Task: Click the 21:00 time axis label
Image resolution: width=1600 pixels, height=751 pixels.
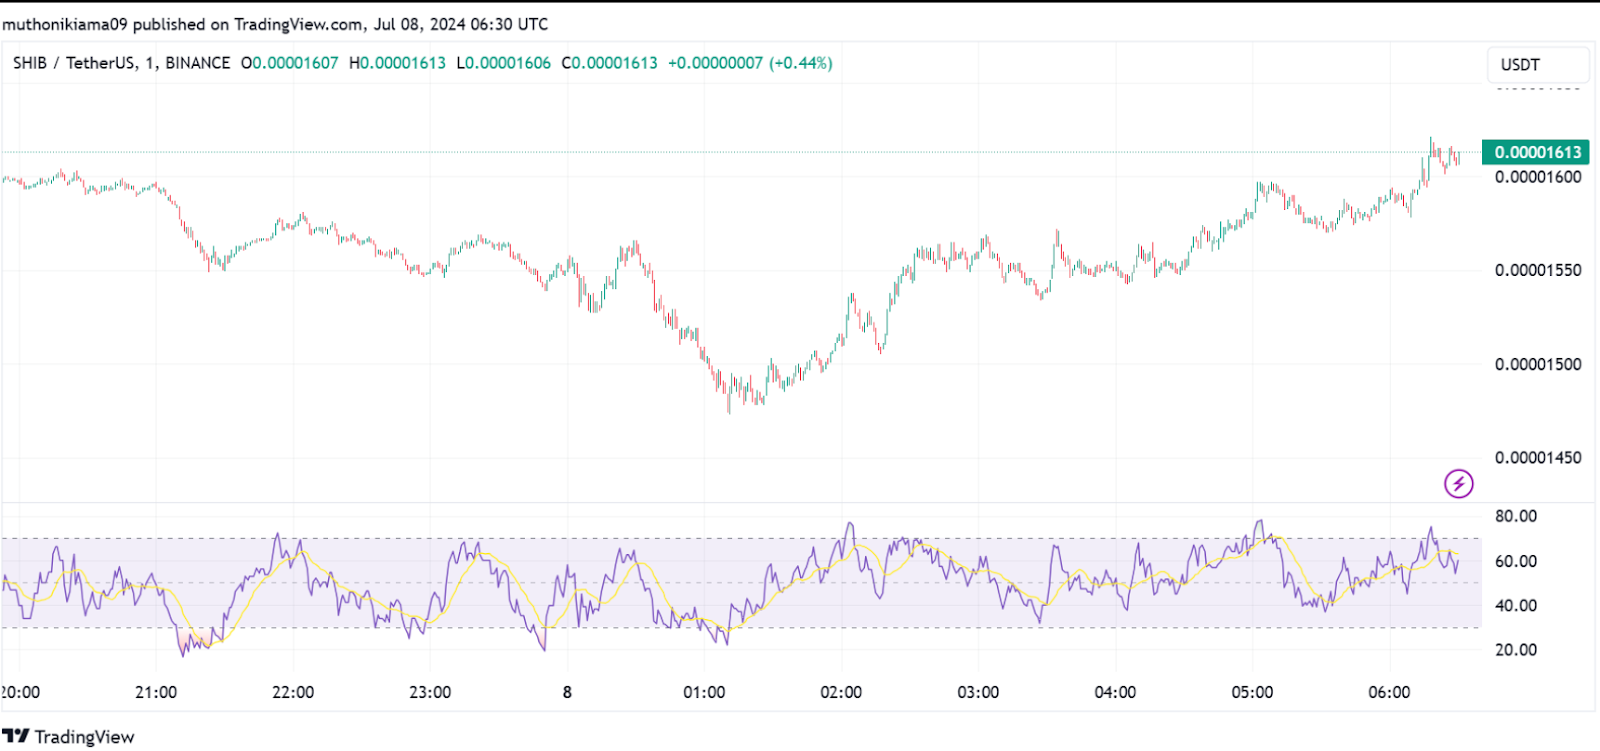Action: pos(156,692)
